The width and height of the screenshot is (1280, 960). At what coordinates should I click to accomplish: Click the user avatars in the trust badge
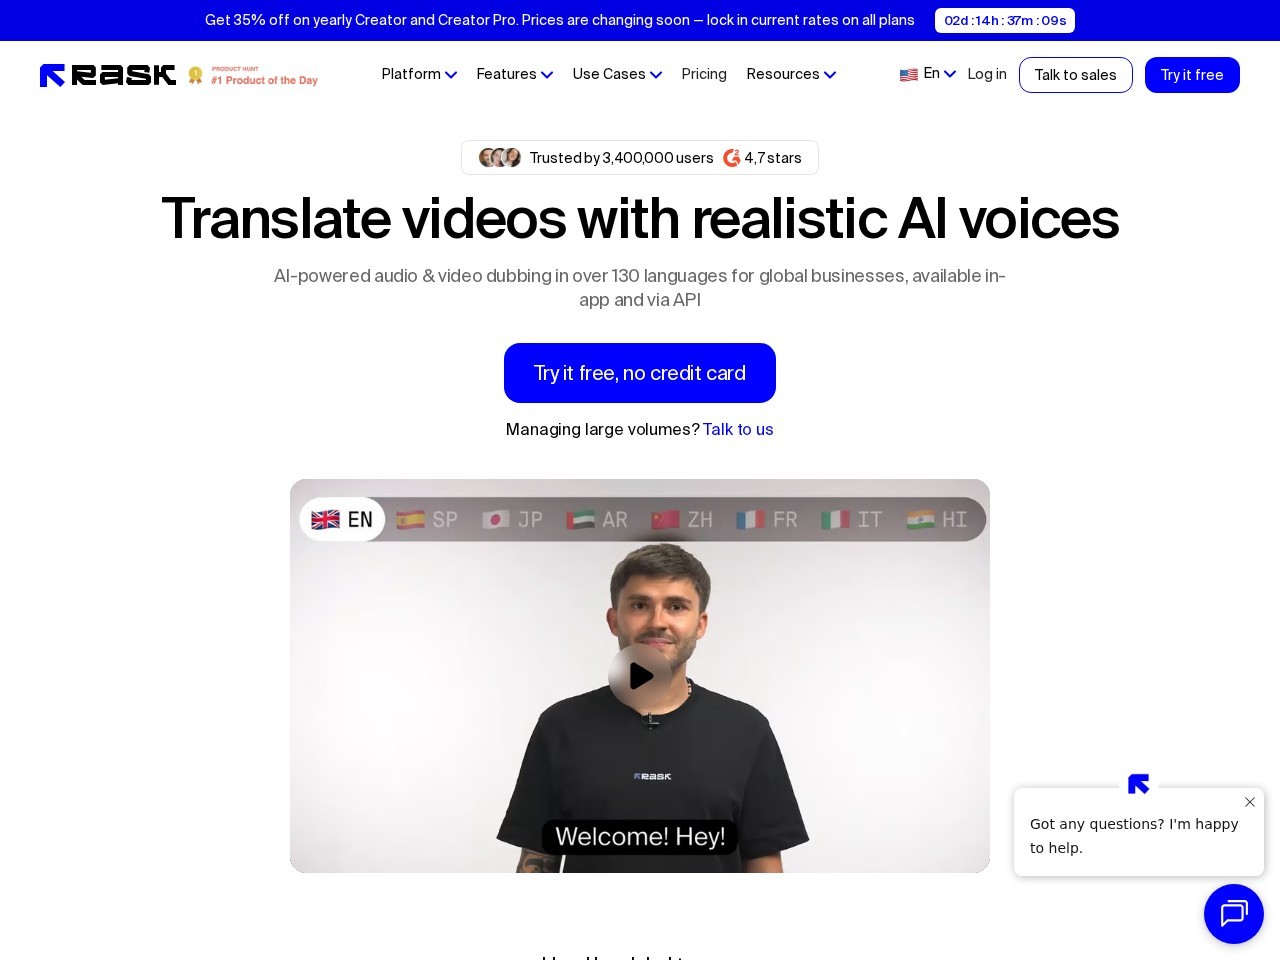500,158
